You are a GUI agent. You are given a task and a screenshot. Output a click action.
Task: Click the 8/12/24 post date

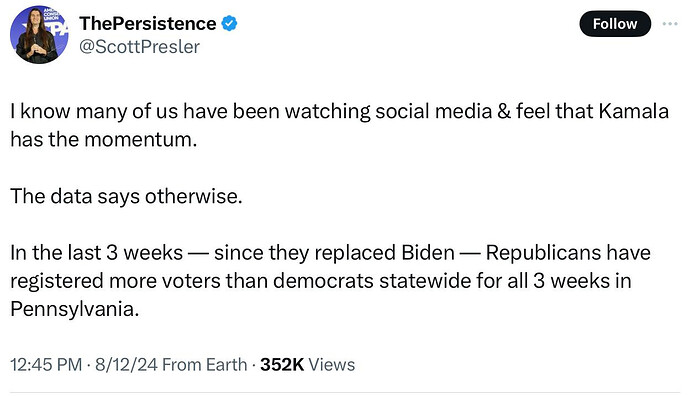click(x=126, y=365)
